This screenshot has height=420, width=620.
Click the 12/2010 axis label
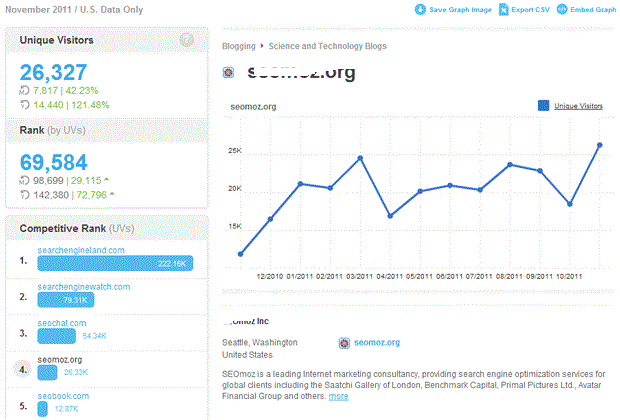tap(270, 276)
